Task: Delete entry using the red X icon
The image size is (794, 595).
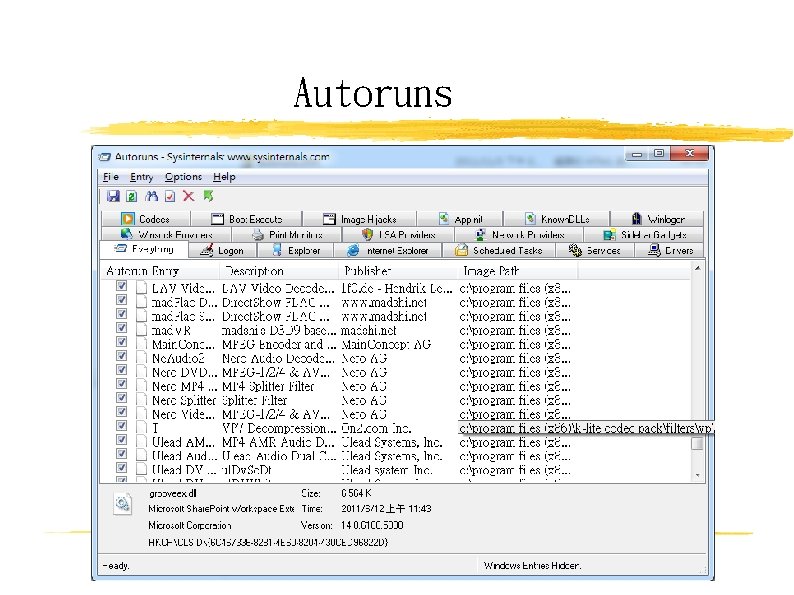Action: [x=188, y=196]
